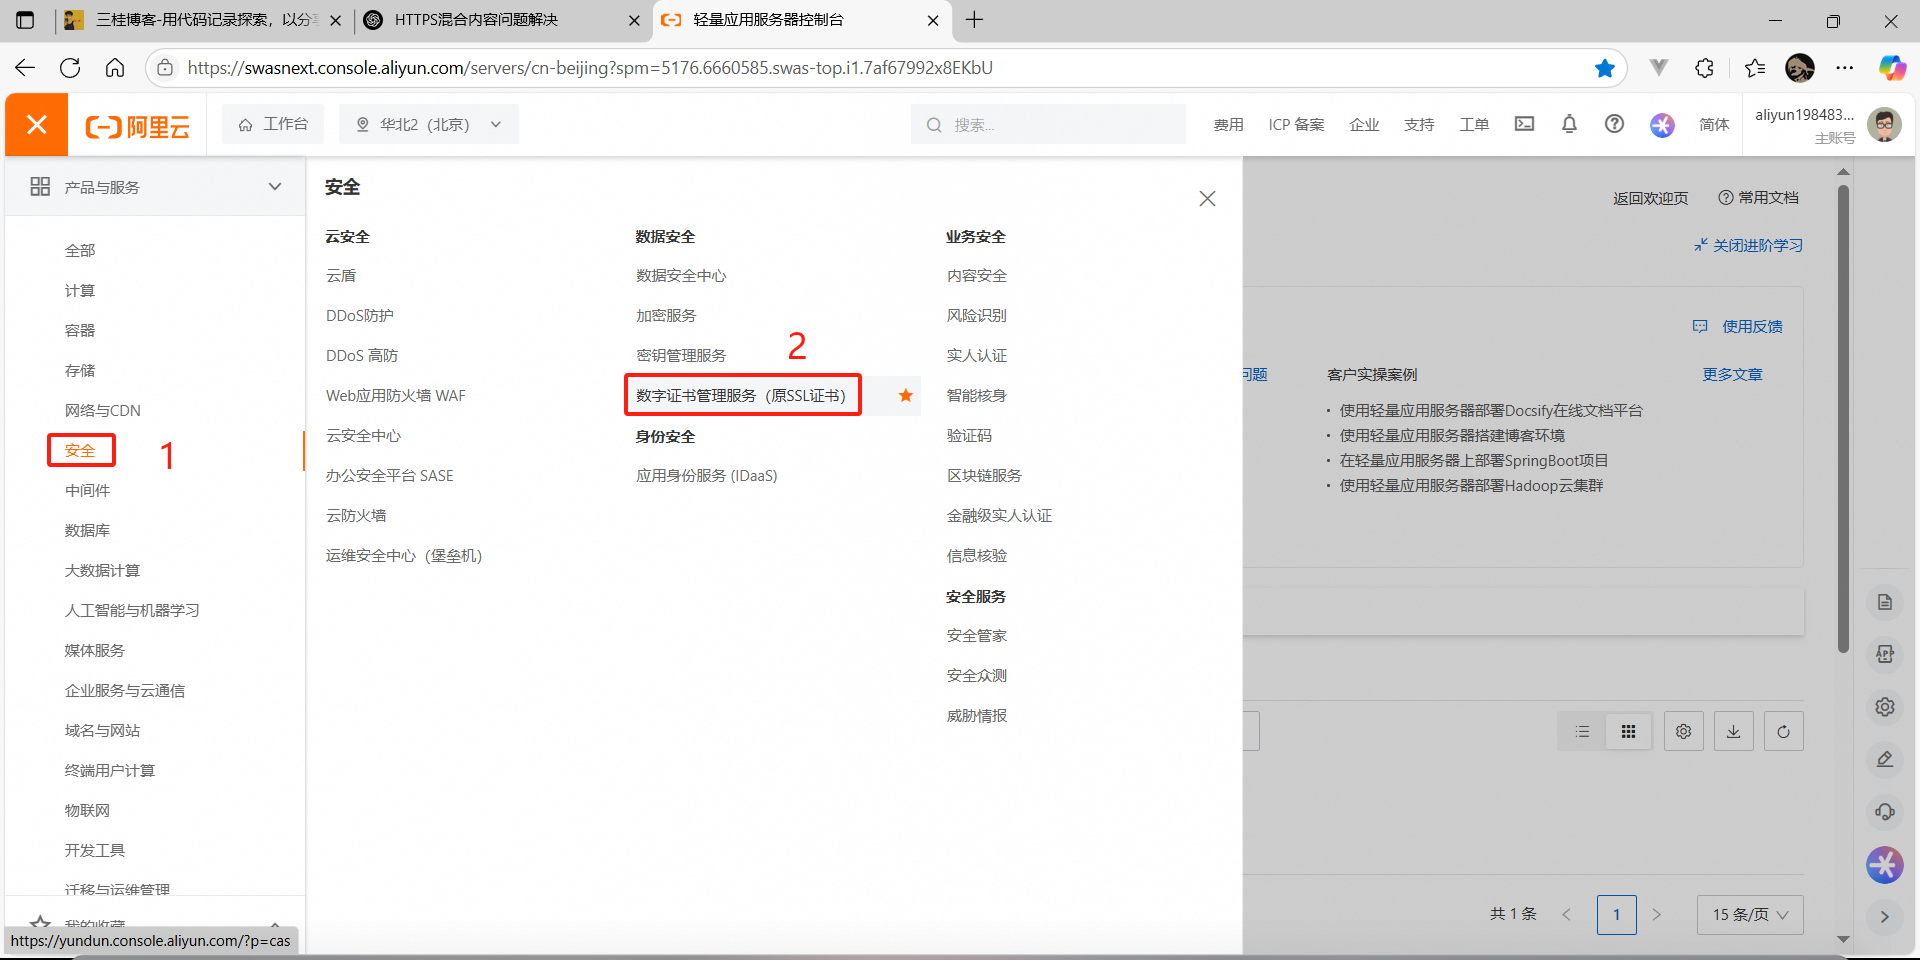Click the help question mark icon
The image size is (1920, 960).
(1614, 124)
